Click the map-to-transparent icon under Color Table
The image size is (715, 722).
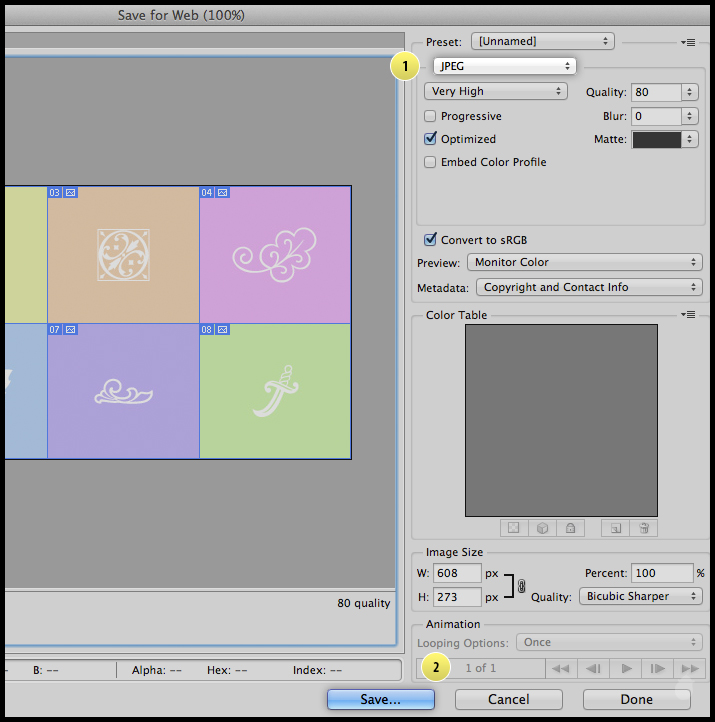coord(513,528)
